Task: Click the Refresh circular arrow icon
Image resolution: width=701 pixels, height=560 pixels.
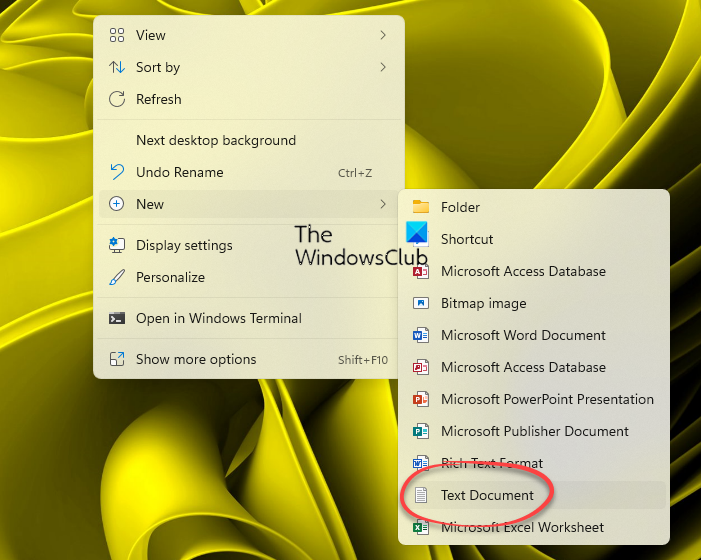Action: (117, 99)
